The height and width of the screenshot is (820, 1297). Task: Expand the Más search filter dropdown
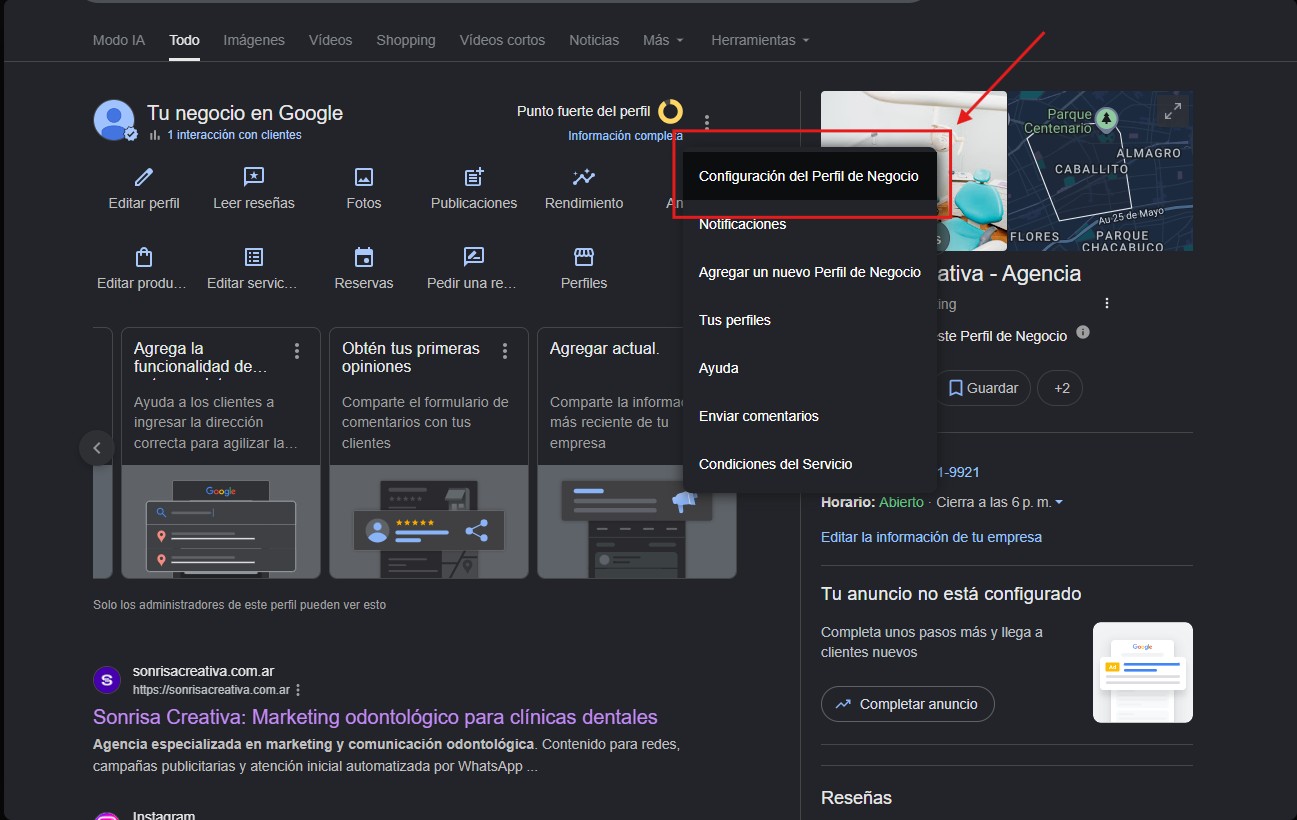[663, 40]
